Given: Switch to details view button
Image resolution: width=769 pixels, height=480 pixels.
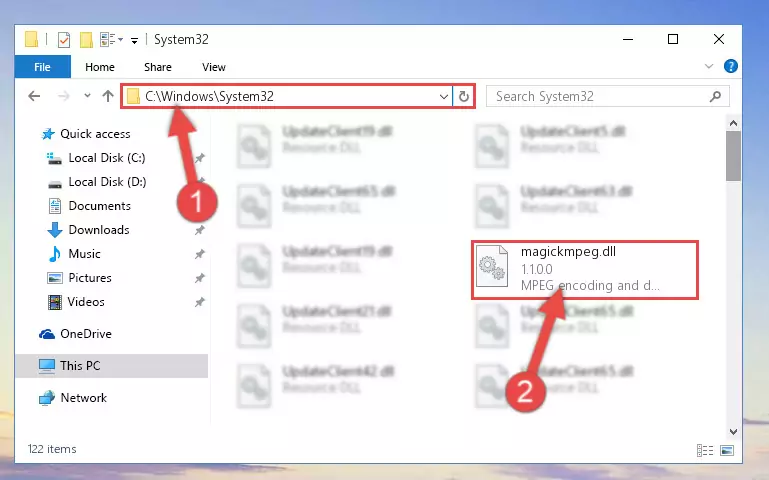Looking at the screenshot, I should click(705, 450).
